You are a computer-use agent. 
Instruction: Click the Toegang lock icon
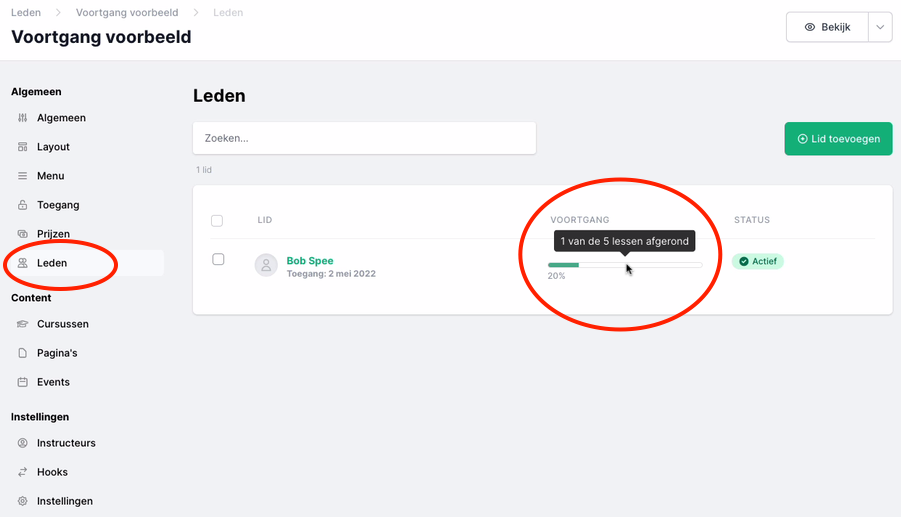[x=22, y=205]
